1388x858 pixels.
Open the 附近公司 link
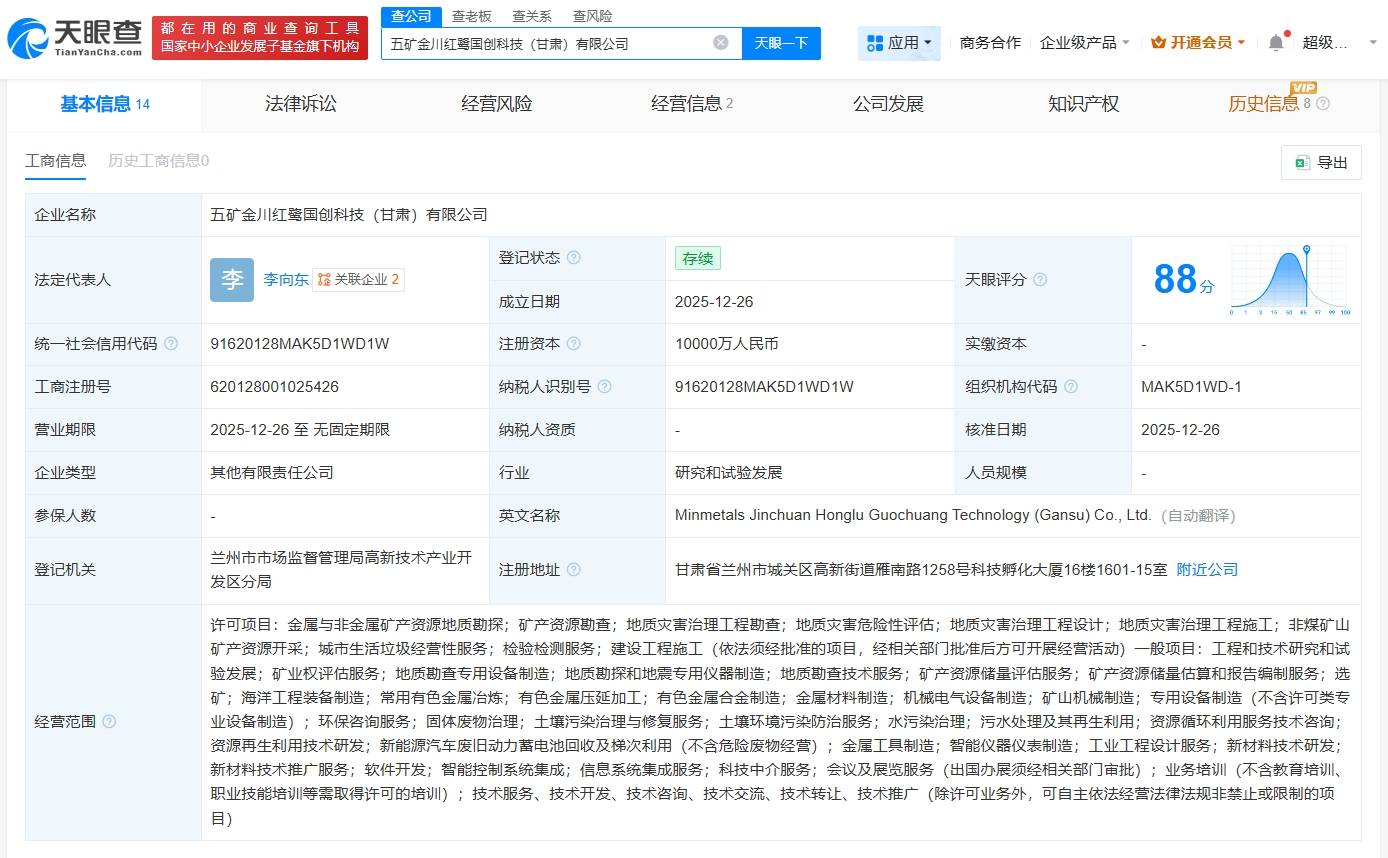pos(1207,570)
